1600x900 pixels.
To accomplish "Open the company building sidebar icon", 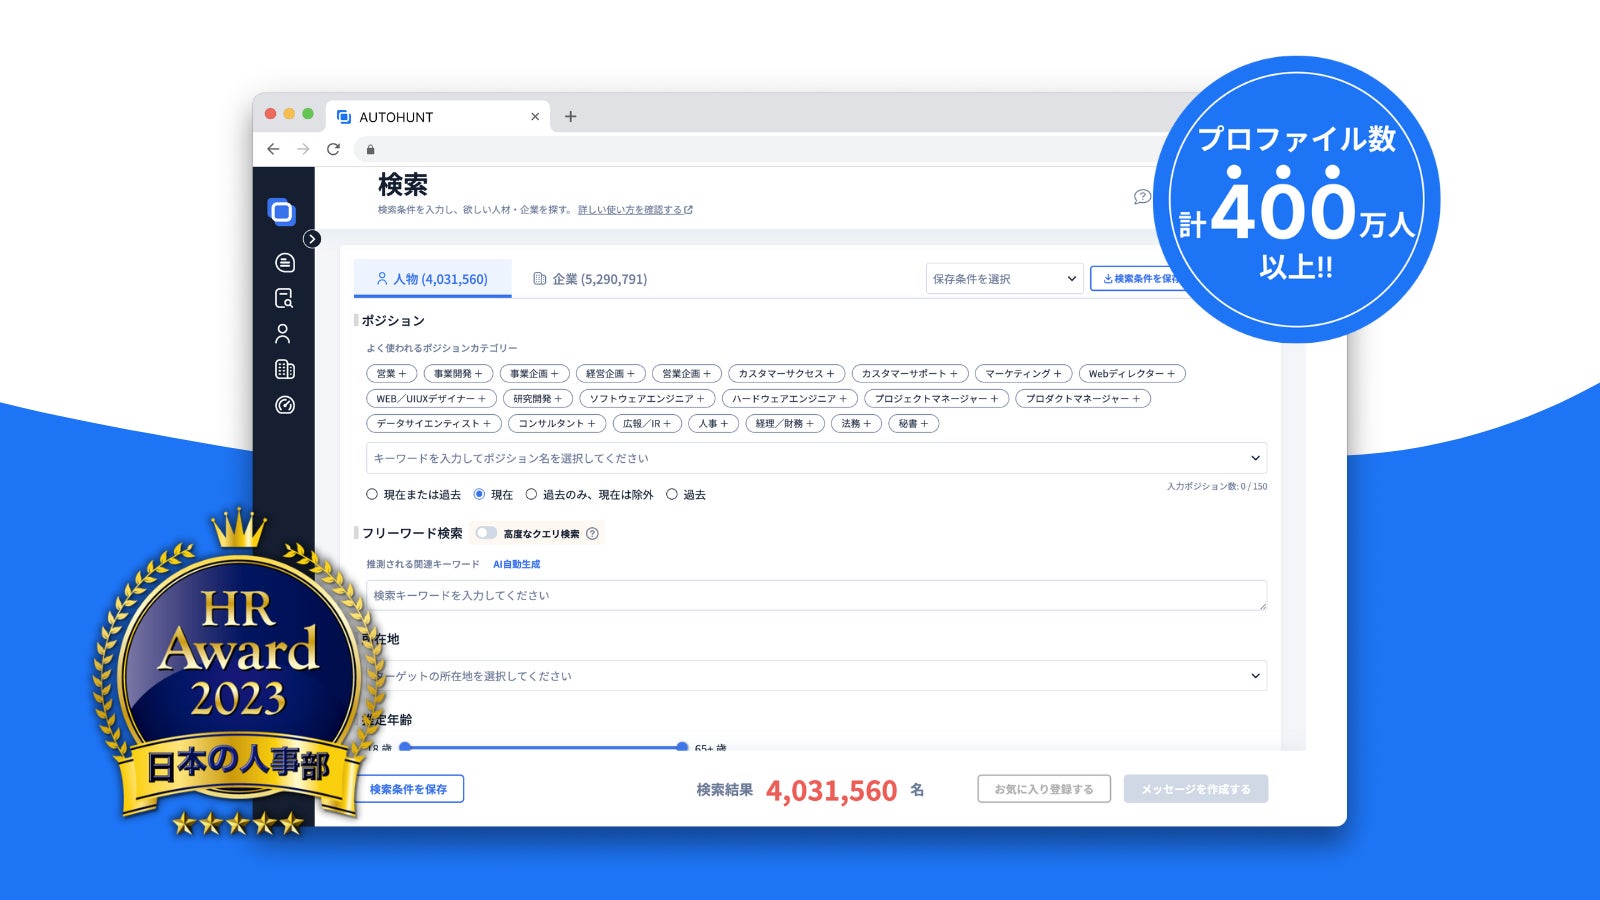I will click(x=285, y=370).
